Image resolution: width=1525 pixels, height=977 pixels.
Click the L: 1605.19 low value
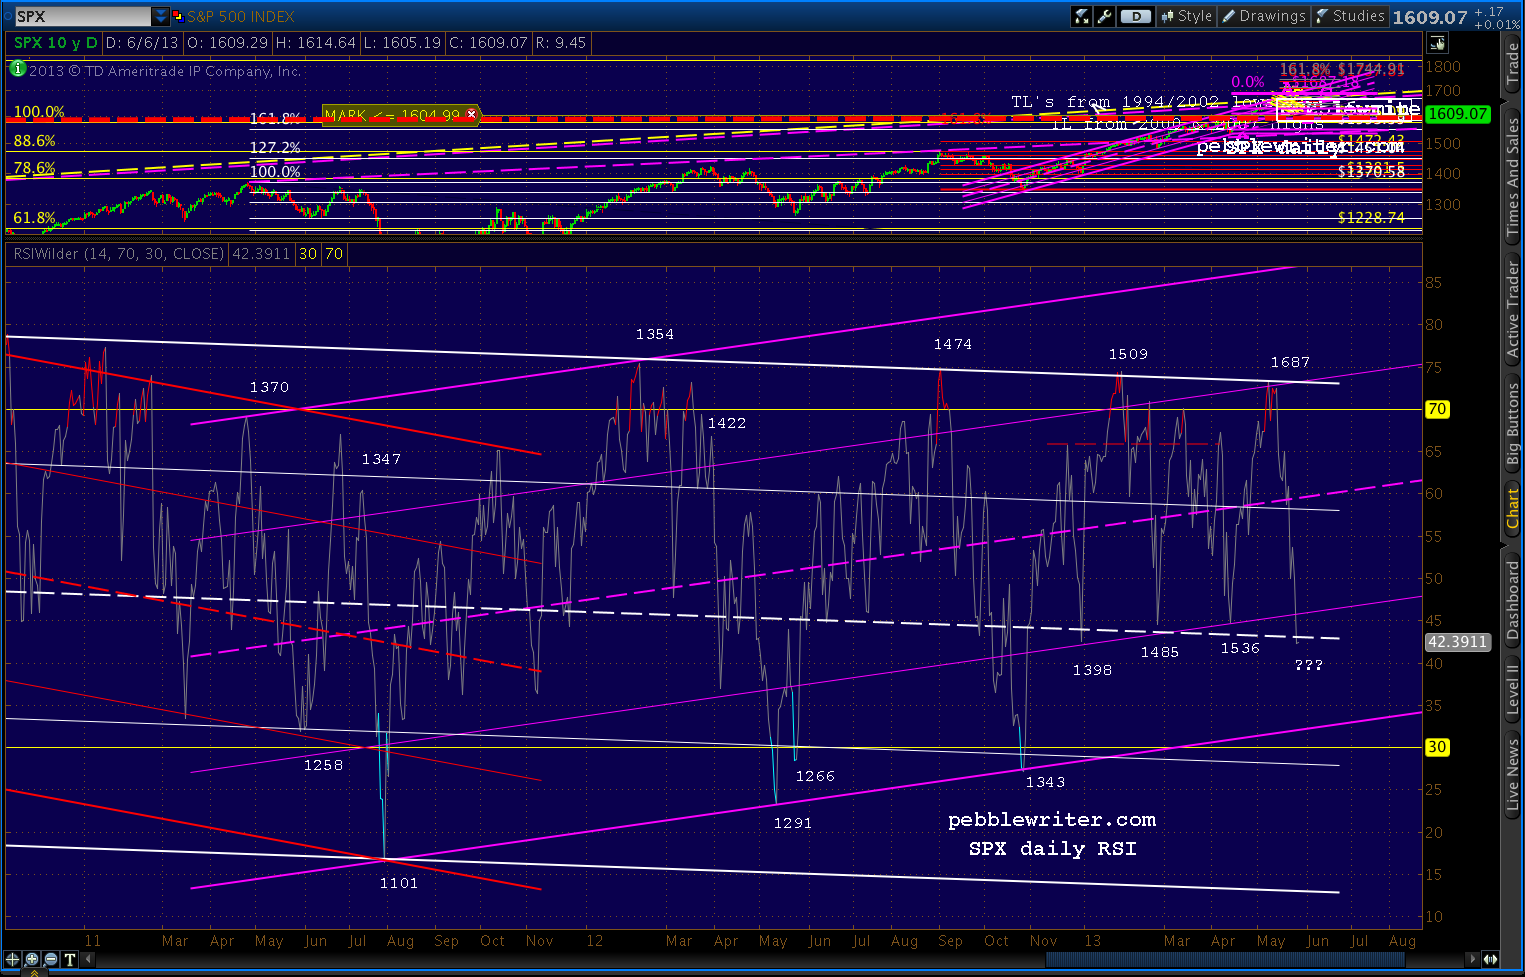(403, 43)
